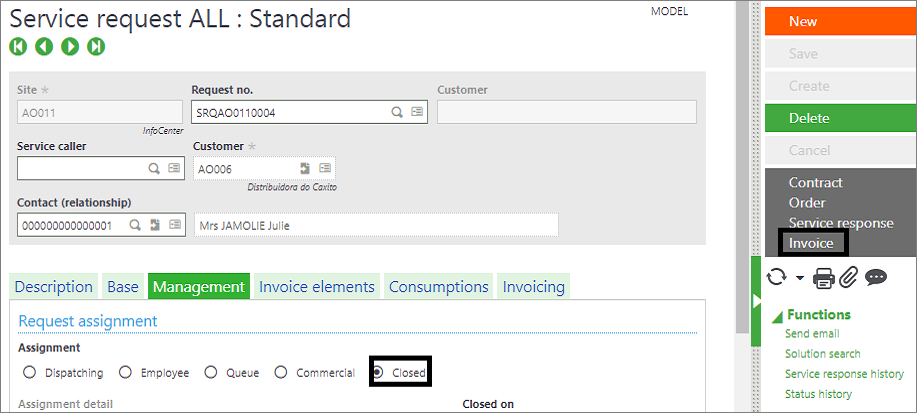917x413 pixels.
Task: Click the Mrs JAMOLIE Julie field
Action: click(x=376, y=225)
